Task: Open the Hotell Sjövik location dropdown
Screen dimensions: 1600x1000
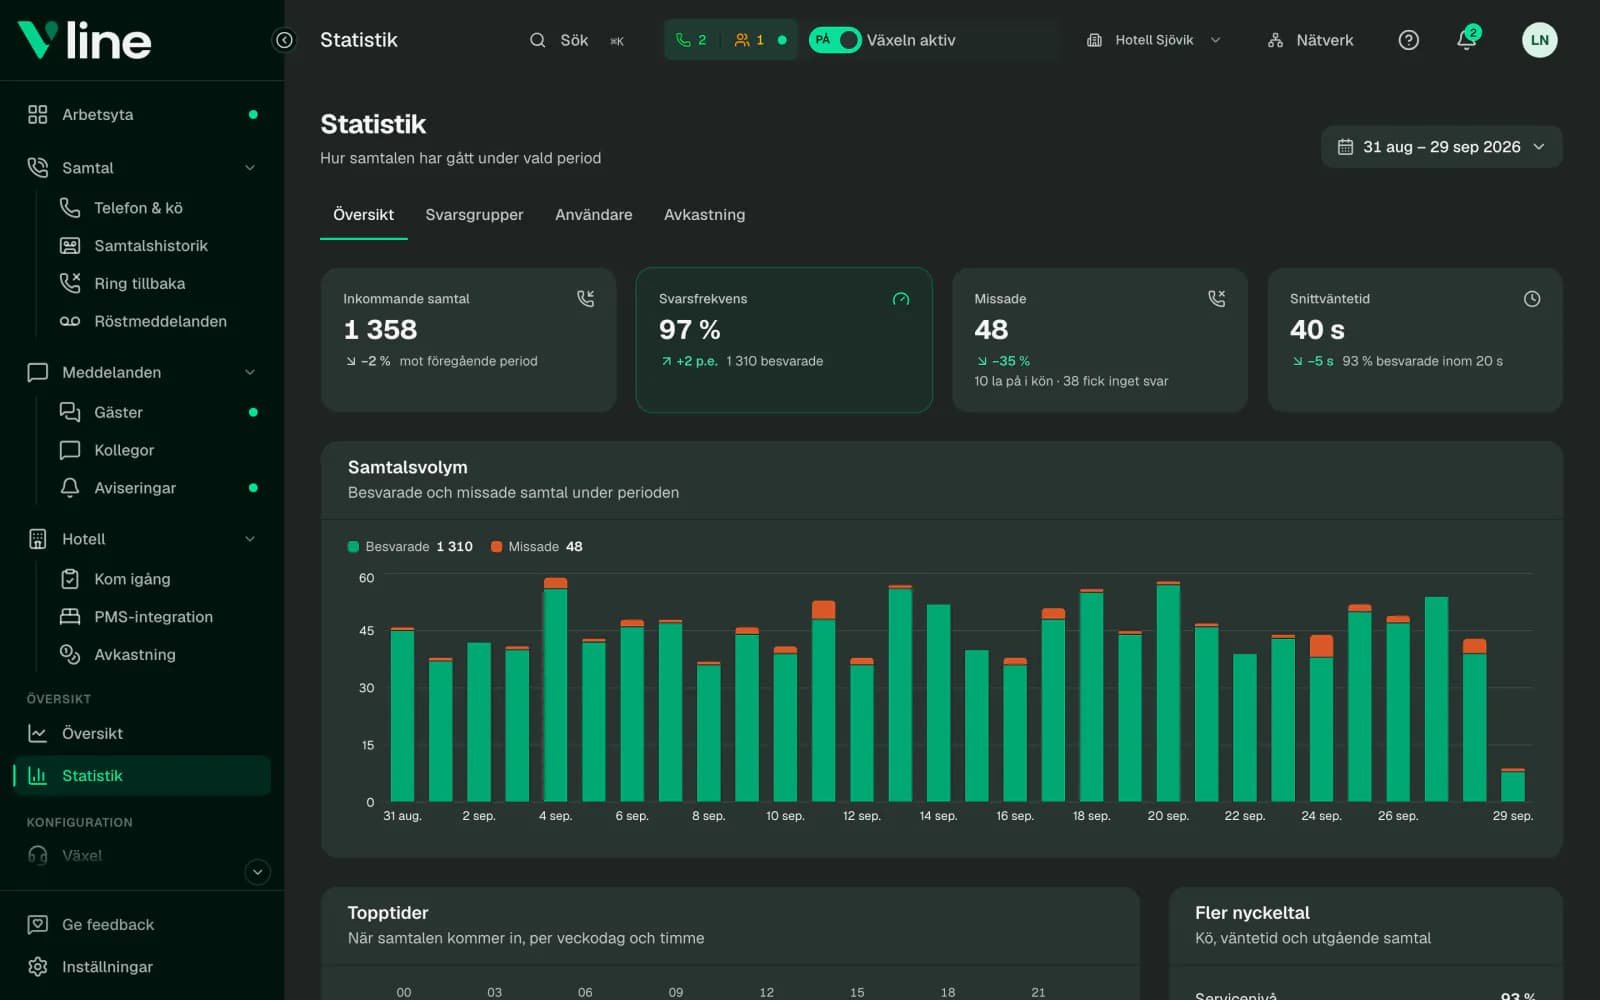Action: click(x=1154, y=40)
